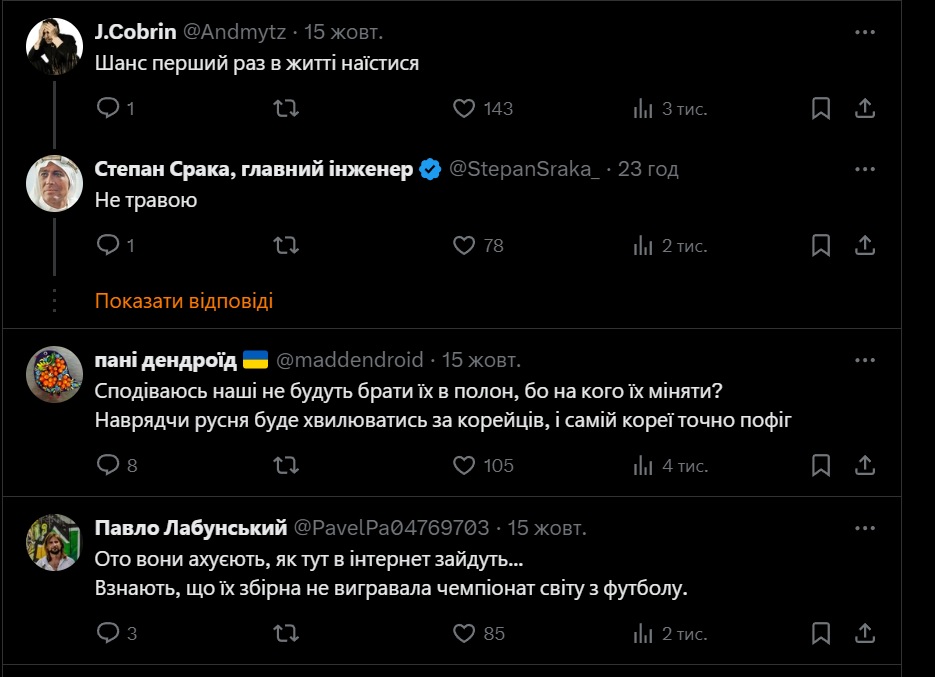
Task: Click пані дендроїд's floral avatar
Action: [x=54, y=374]
